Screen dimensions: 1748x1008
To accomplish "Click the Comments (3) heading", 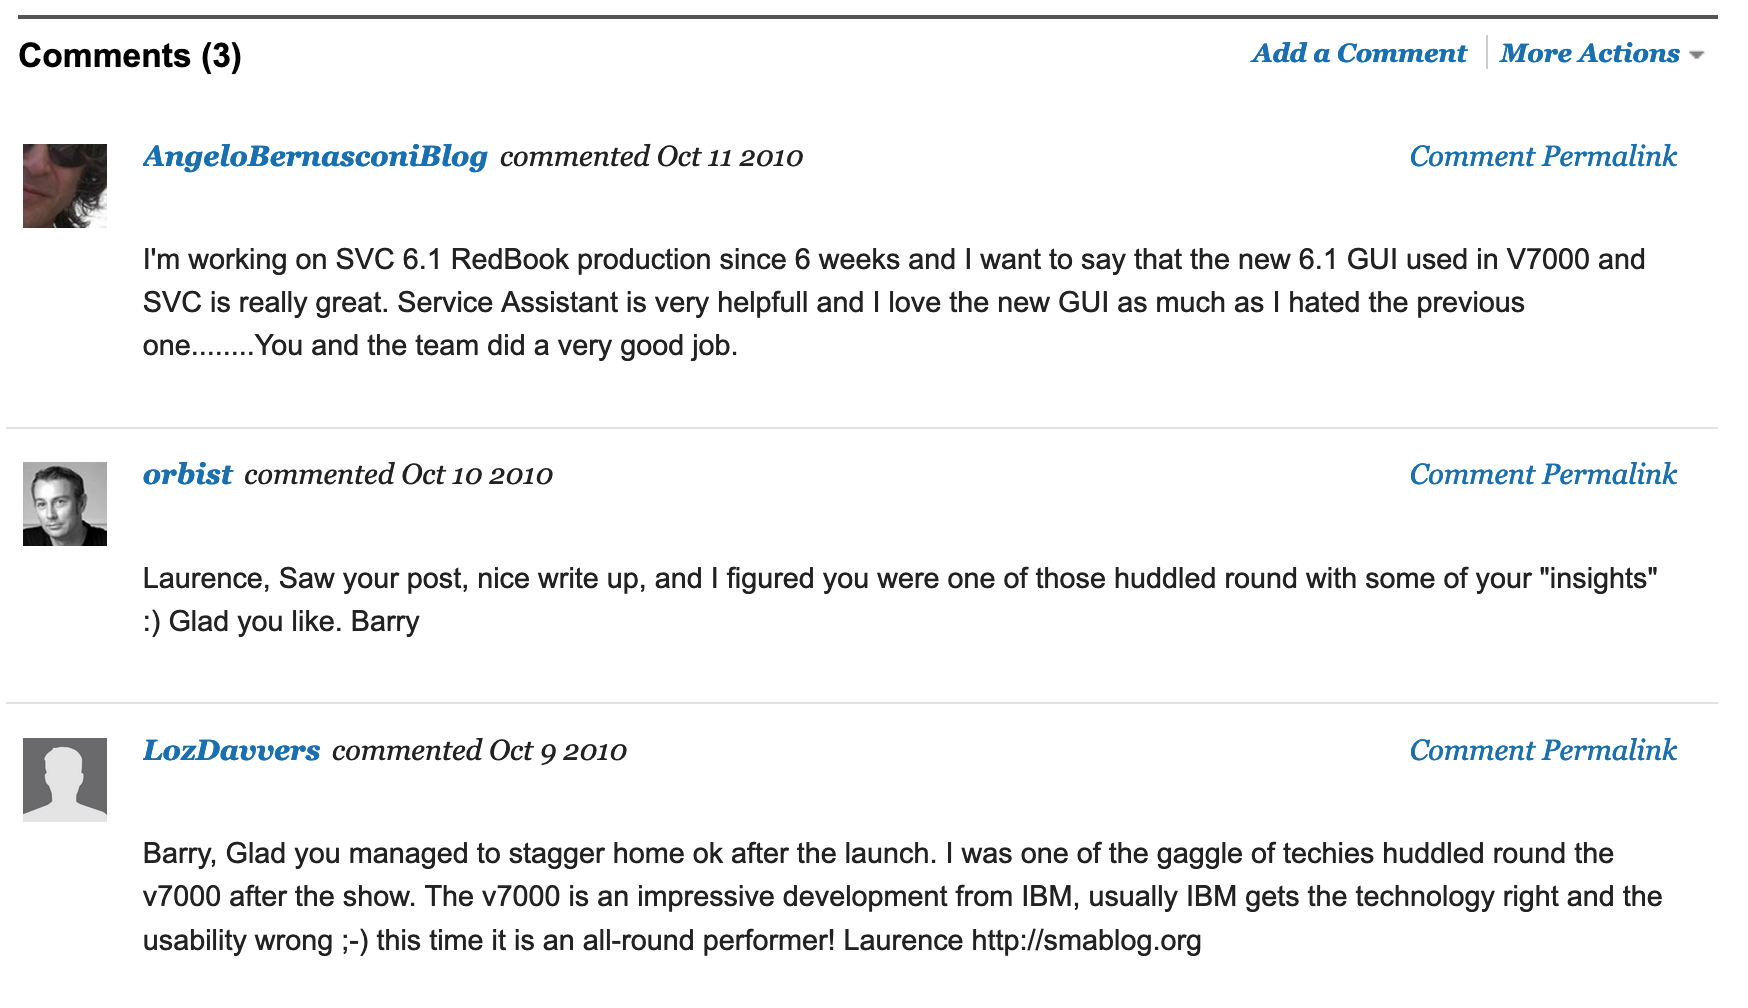I will tap(130, 56).
